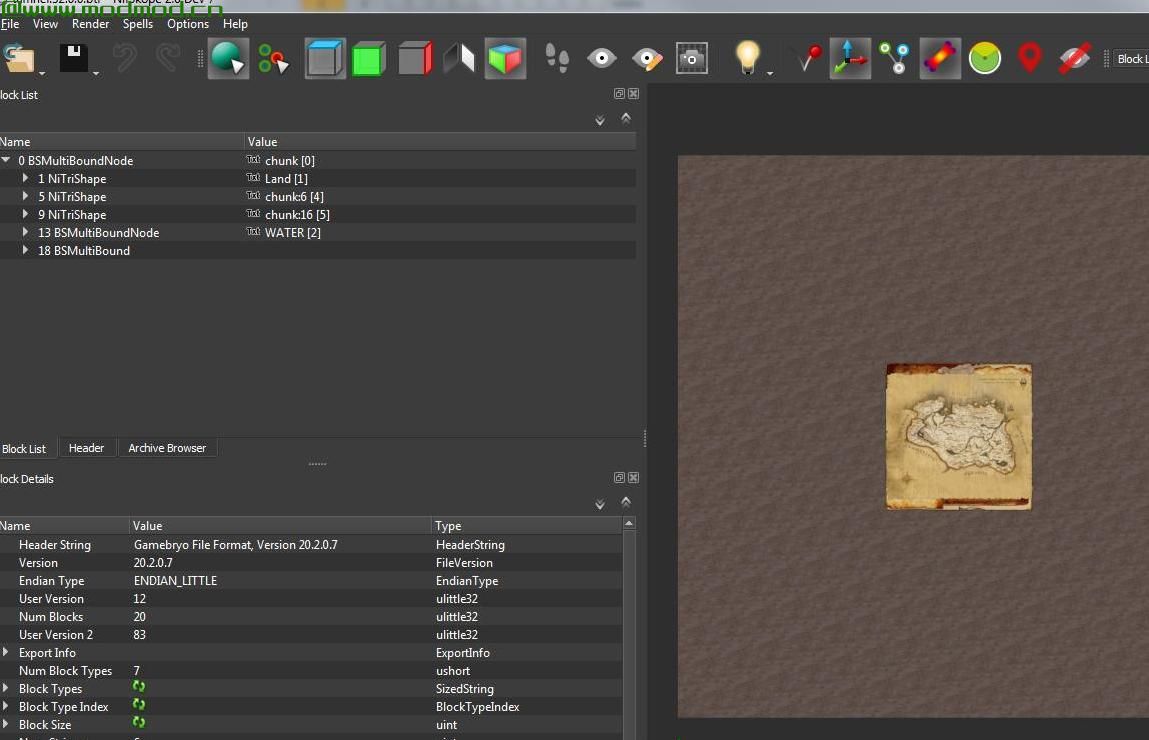Expand the Block Types row
Image resolution: width=1149 pixels, height=740 pixels.
pos(6,688)
